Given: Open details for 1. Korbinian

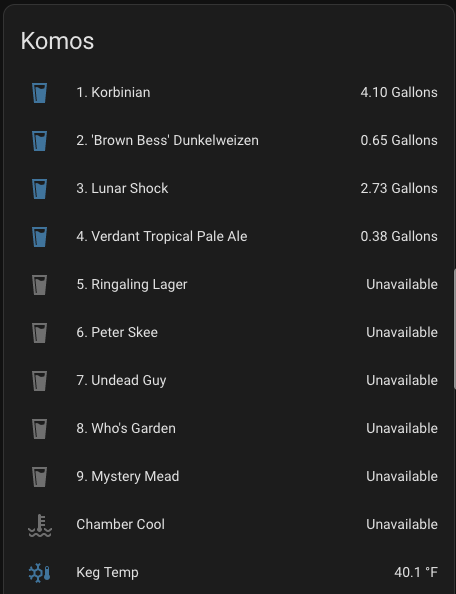Looking at the screenshot, I should (x=228, y=93).
